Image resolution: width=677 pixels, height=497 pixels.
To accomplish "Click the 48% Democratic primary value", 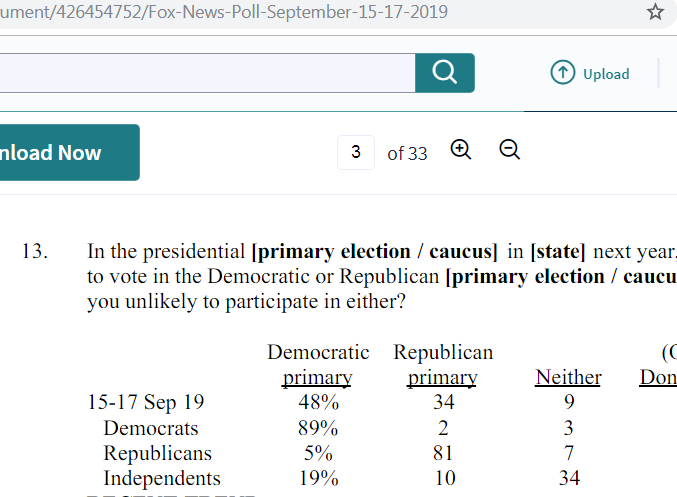I will (x=319, y=402).
